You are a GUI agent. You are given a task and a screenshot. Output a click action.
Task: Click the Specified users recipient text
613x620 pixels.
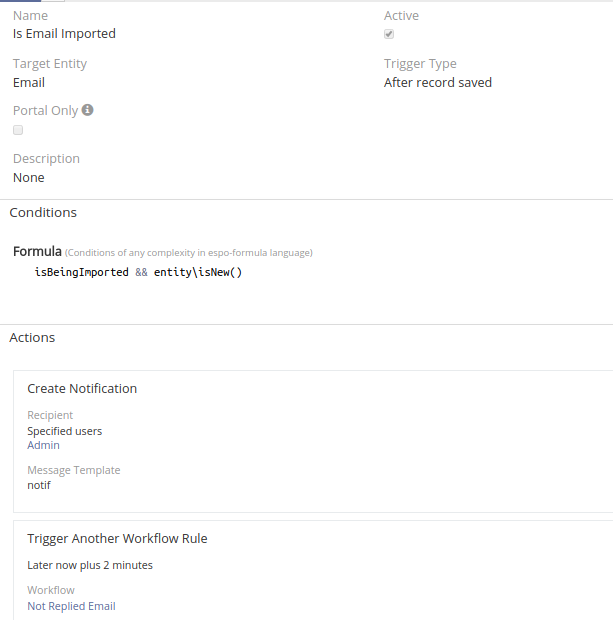(x=64, y=431)
